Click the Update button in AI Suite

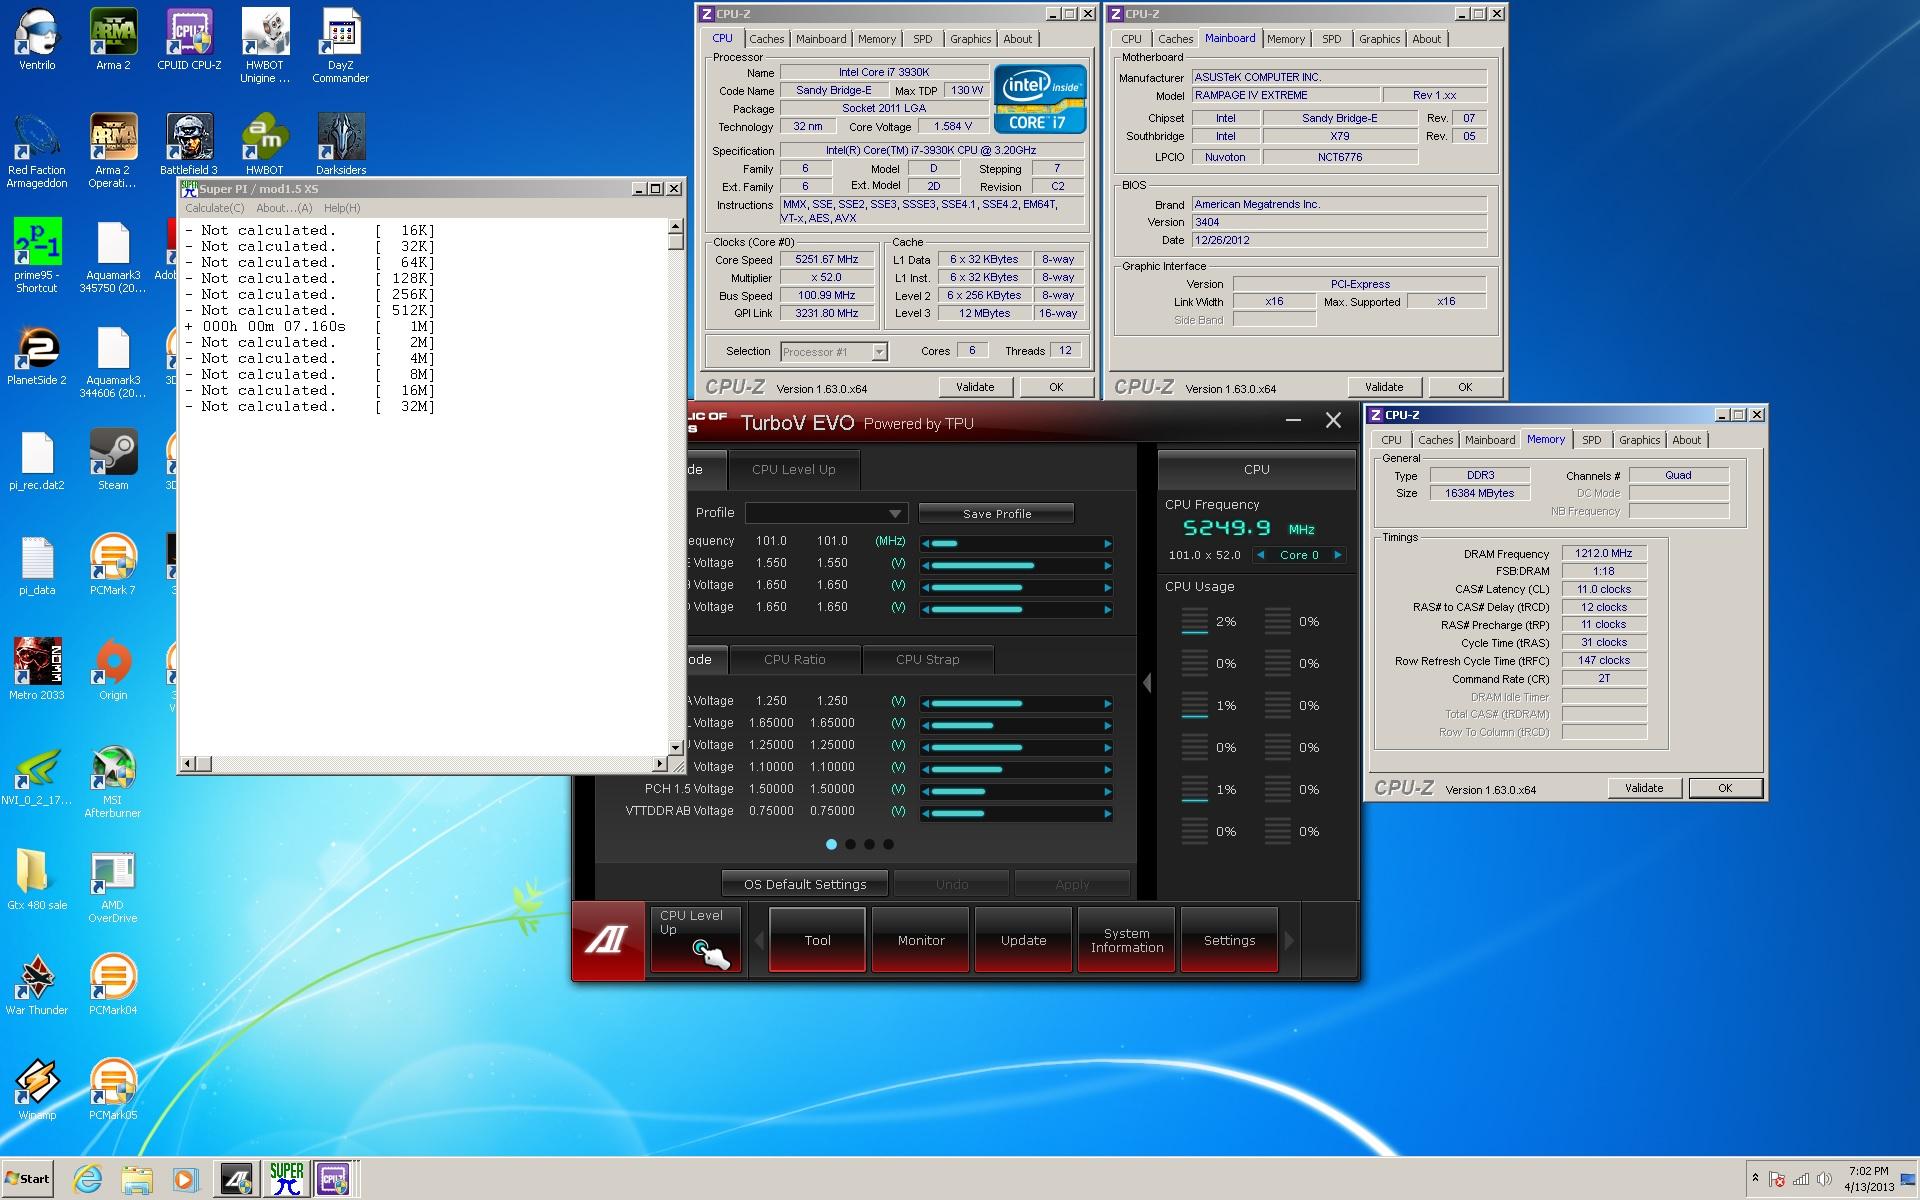(1023, 940)
